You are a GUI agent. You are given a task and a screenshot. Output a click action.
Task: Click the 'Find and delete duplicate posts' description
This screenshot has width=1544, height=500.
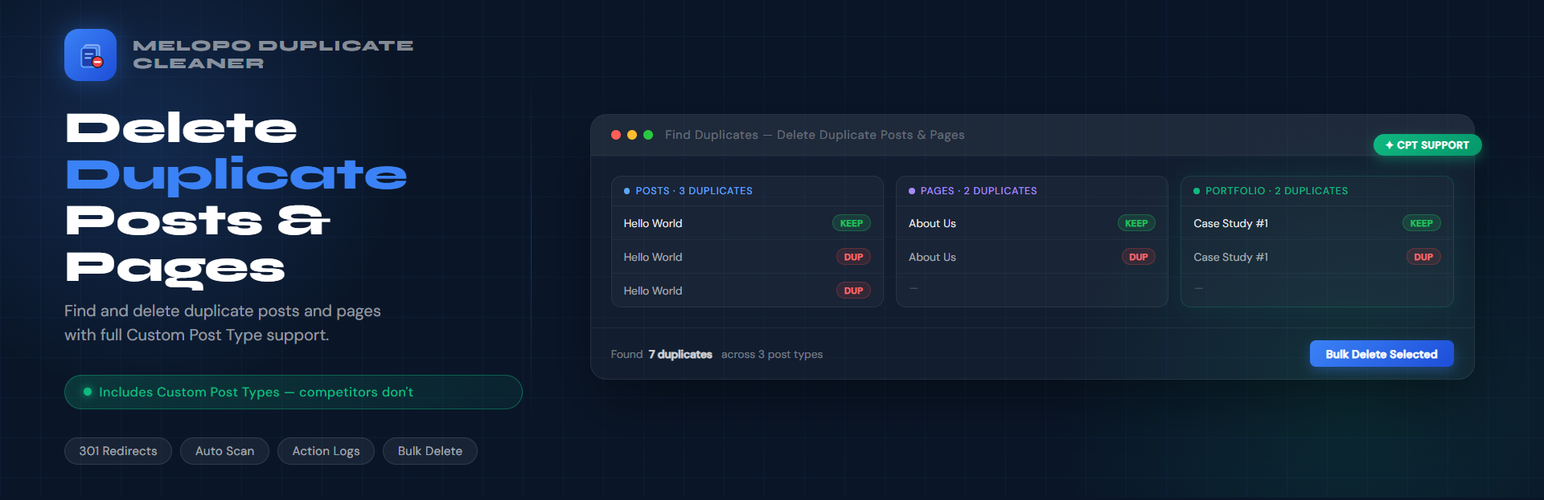223,323
